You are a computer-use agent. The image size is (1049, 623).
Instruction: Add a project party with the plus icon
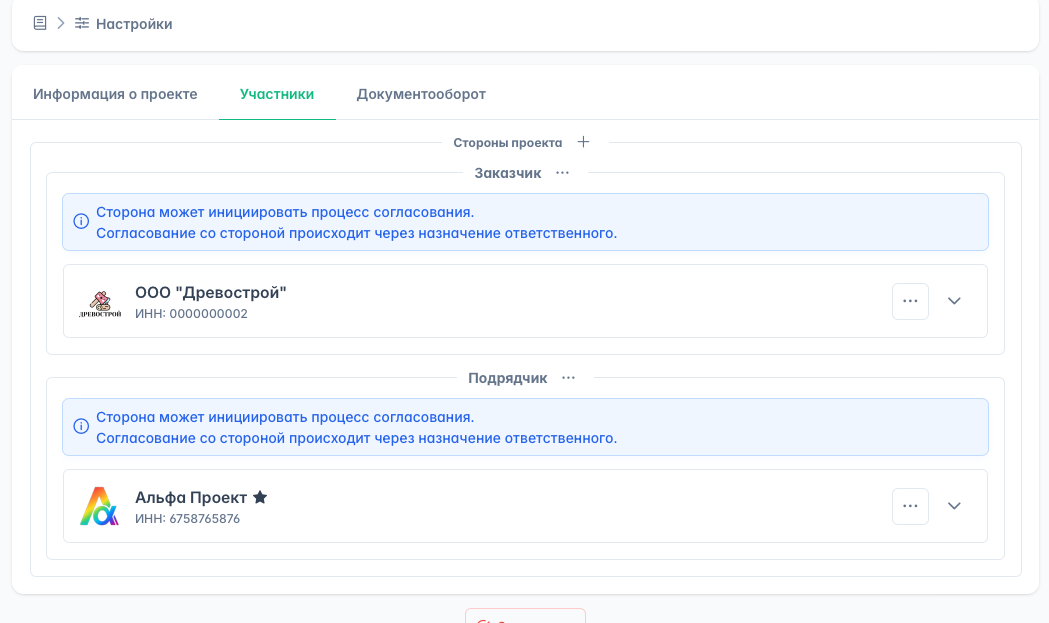tap(583, 142)
